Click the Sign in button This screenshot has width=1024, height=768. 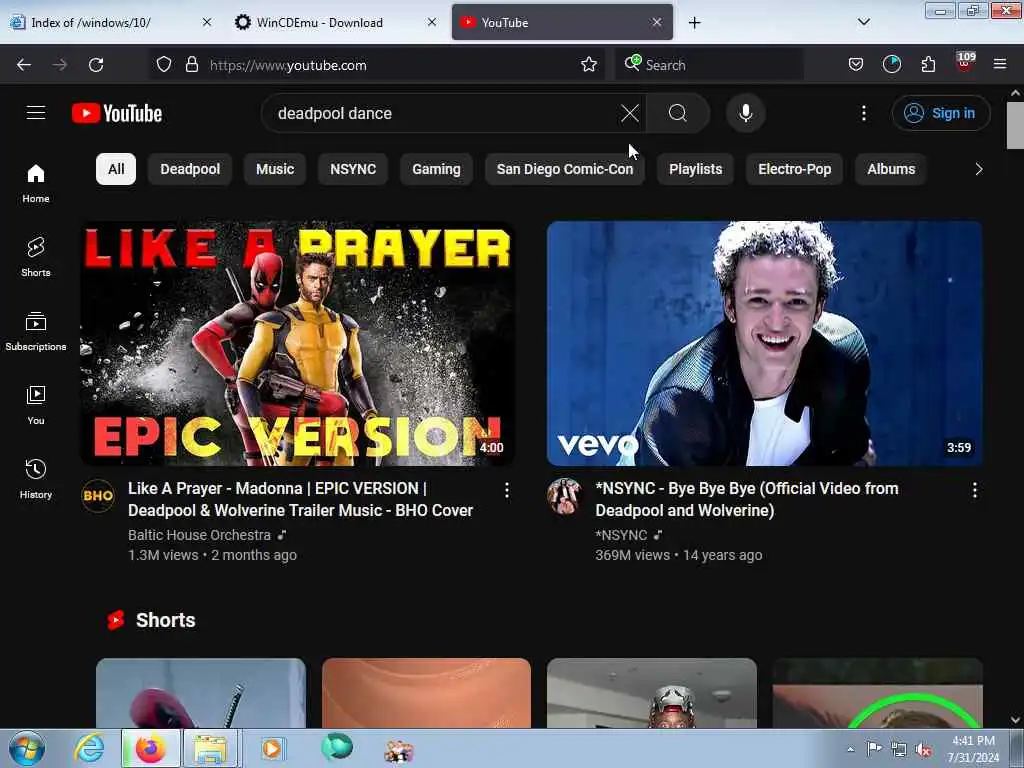point(940,113)
